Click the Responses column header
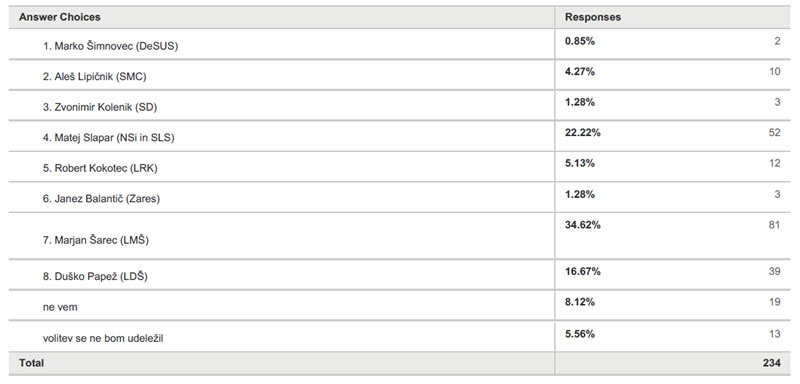 [593, 17]
